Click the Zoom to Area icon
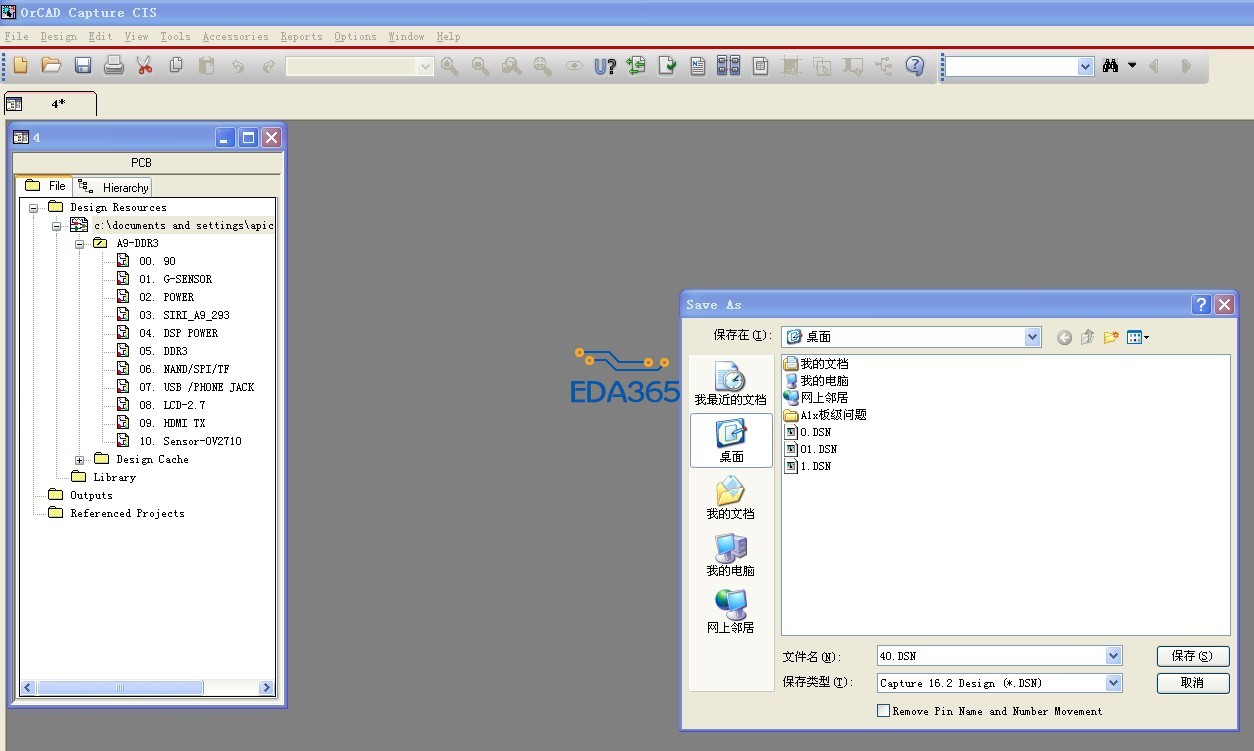 [512, 66]
